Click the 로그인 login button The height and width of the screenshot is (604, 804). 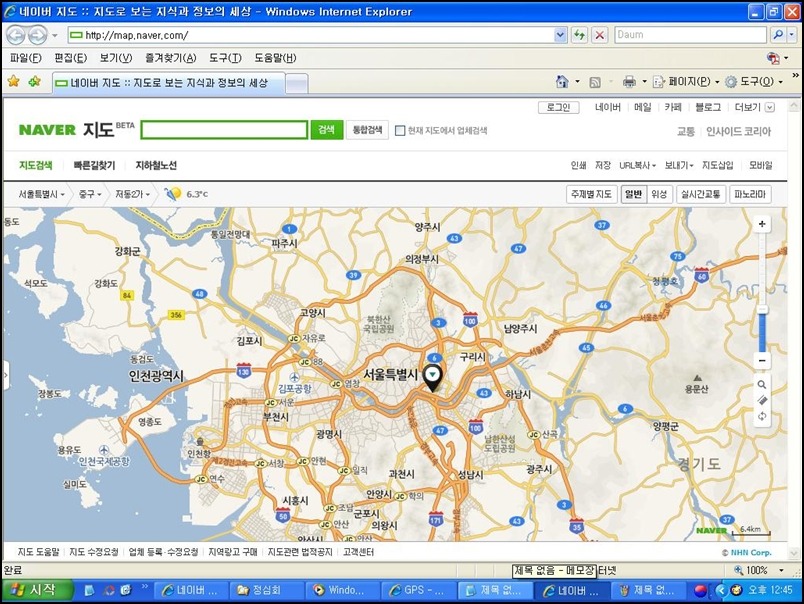pyautogui.click(x=559, y=107)
